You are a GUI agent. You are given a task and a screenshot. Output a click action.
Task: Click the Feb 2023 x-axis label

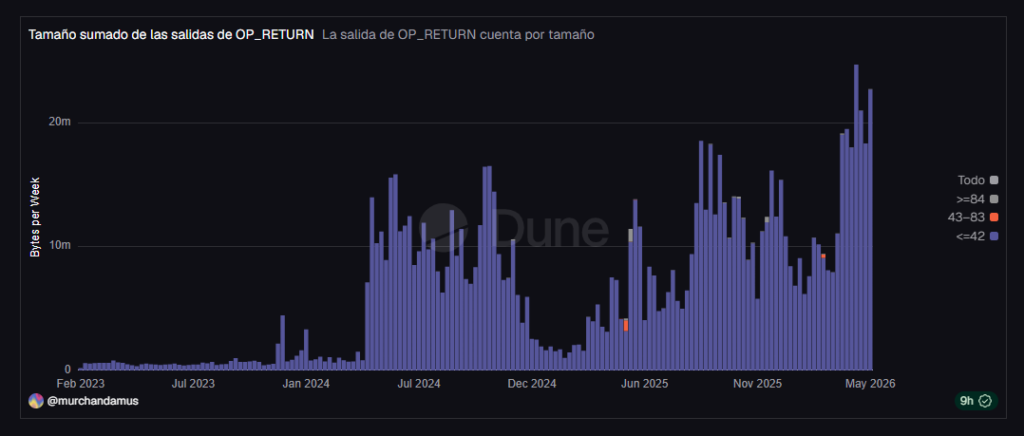click(x=80, y=384)
